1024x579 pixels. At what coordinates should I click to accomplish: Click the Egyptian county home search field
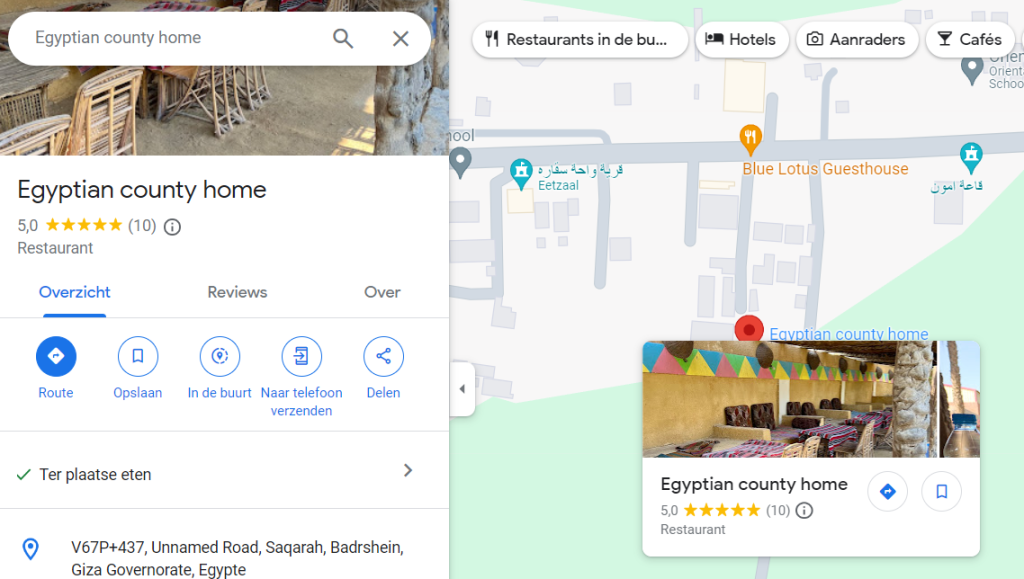(x=176, y=39)
